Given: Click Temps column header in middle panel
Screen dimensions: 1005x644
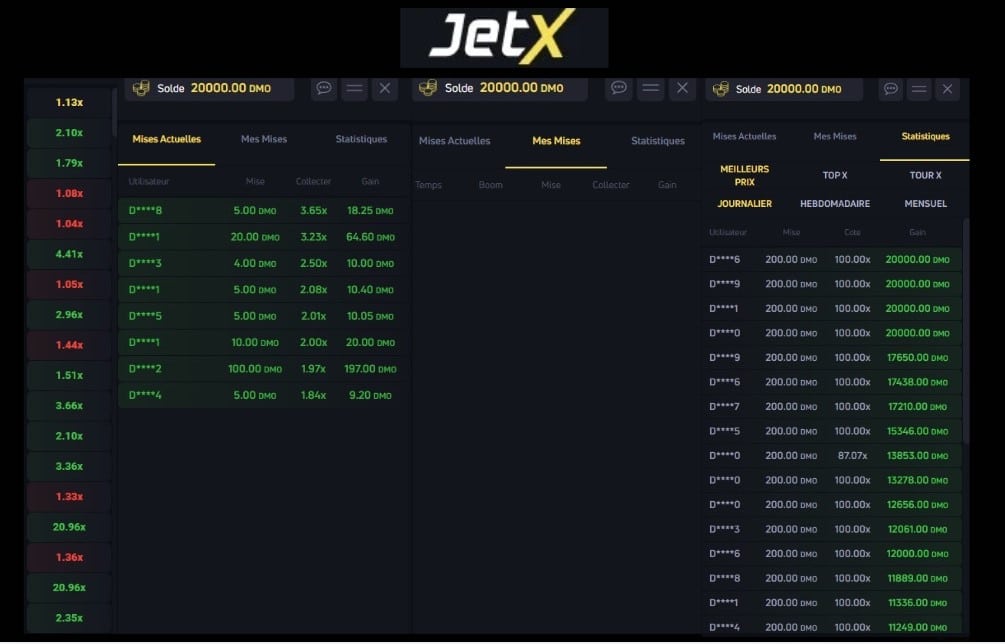Looking at the screenshot, I should 428,185.
